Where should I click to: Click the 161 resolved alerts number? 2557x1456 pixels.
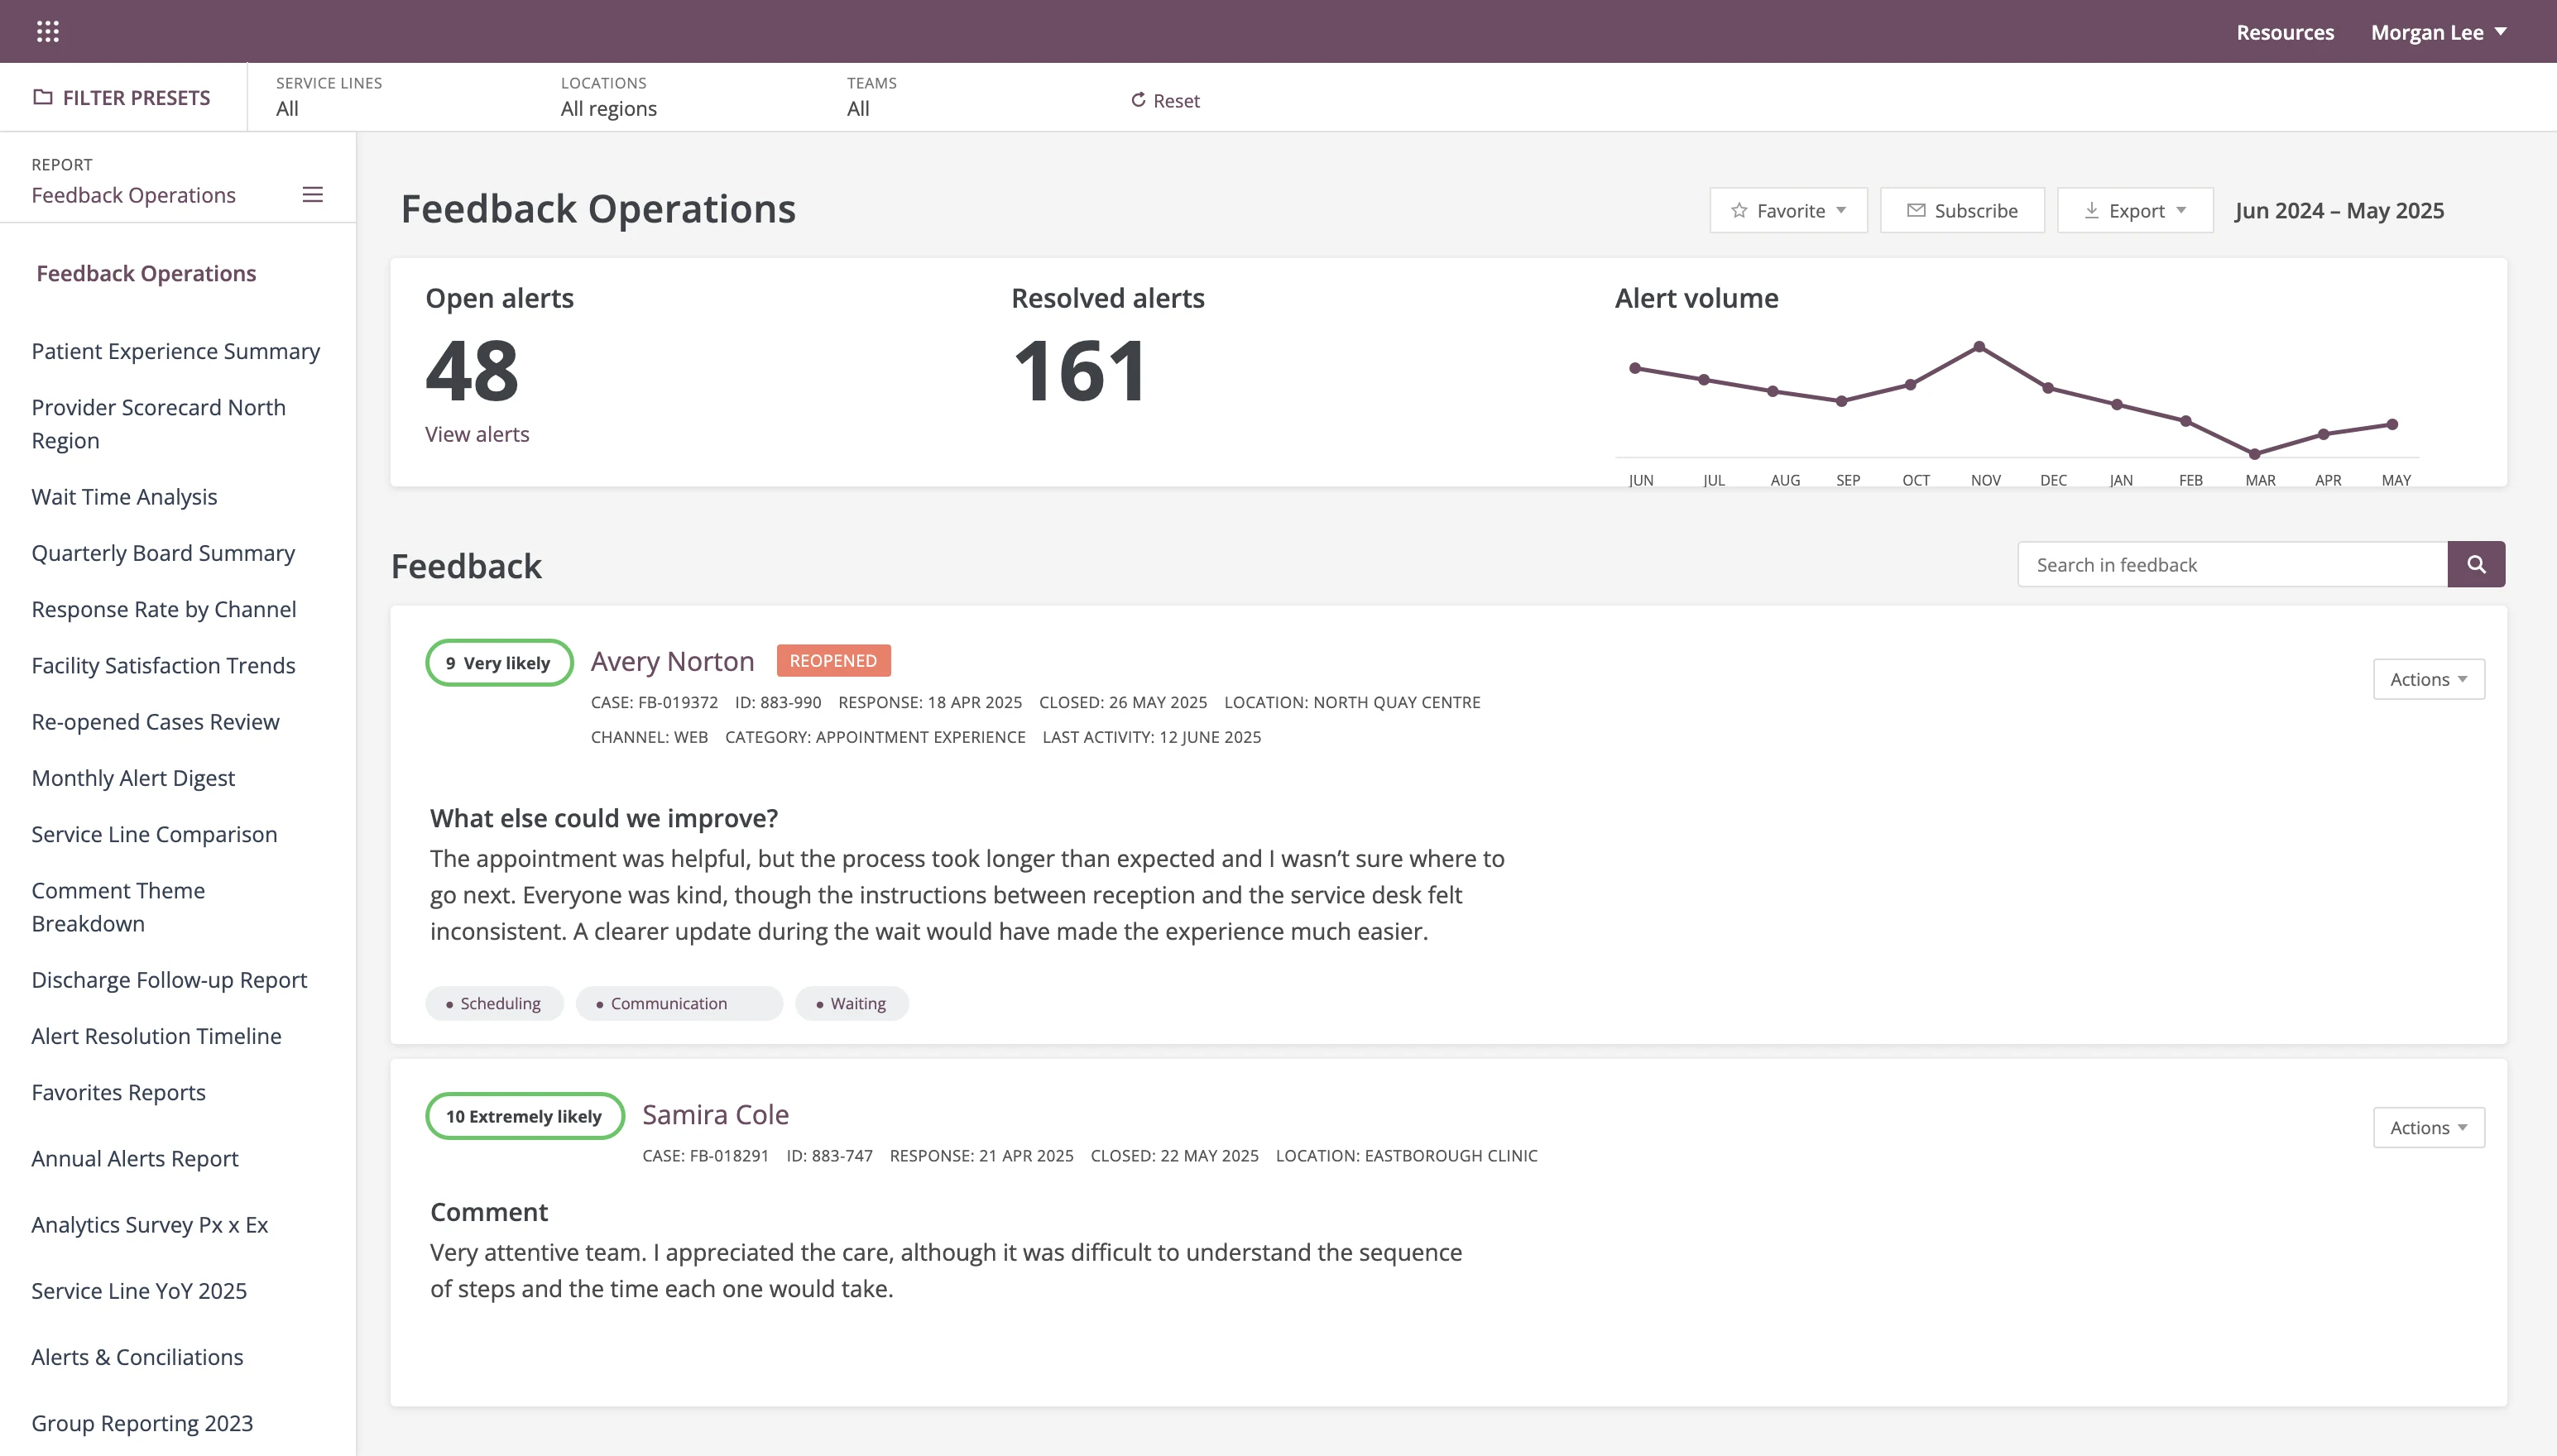1079,371
